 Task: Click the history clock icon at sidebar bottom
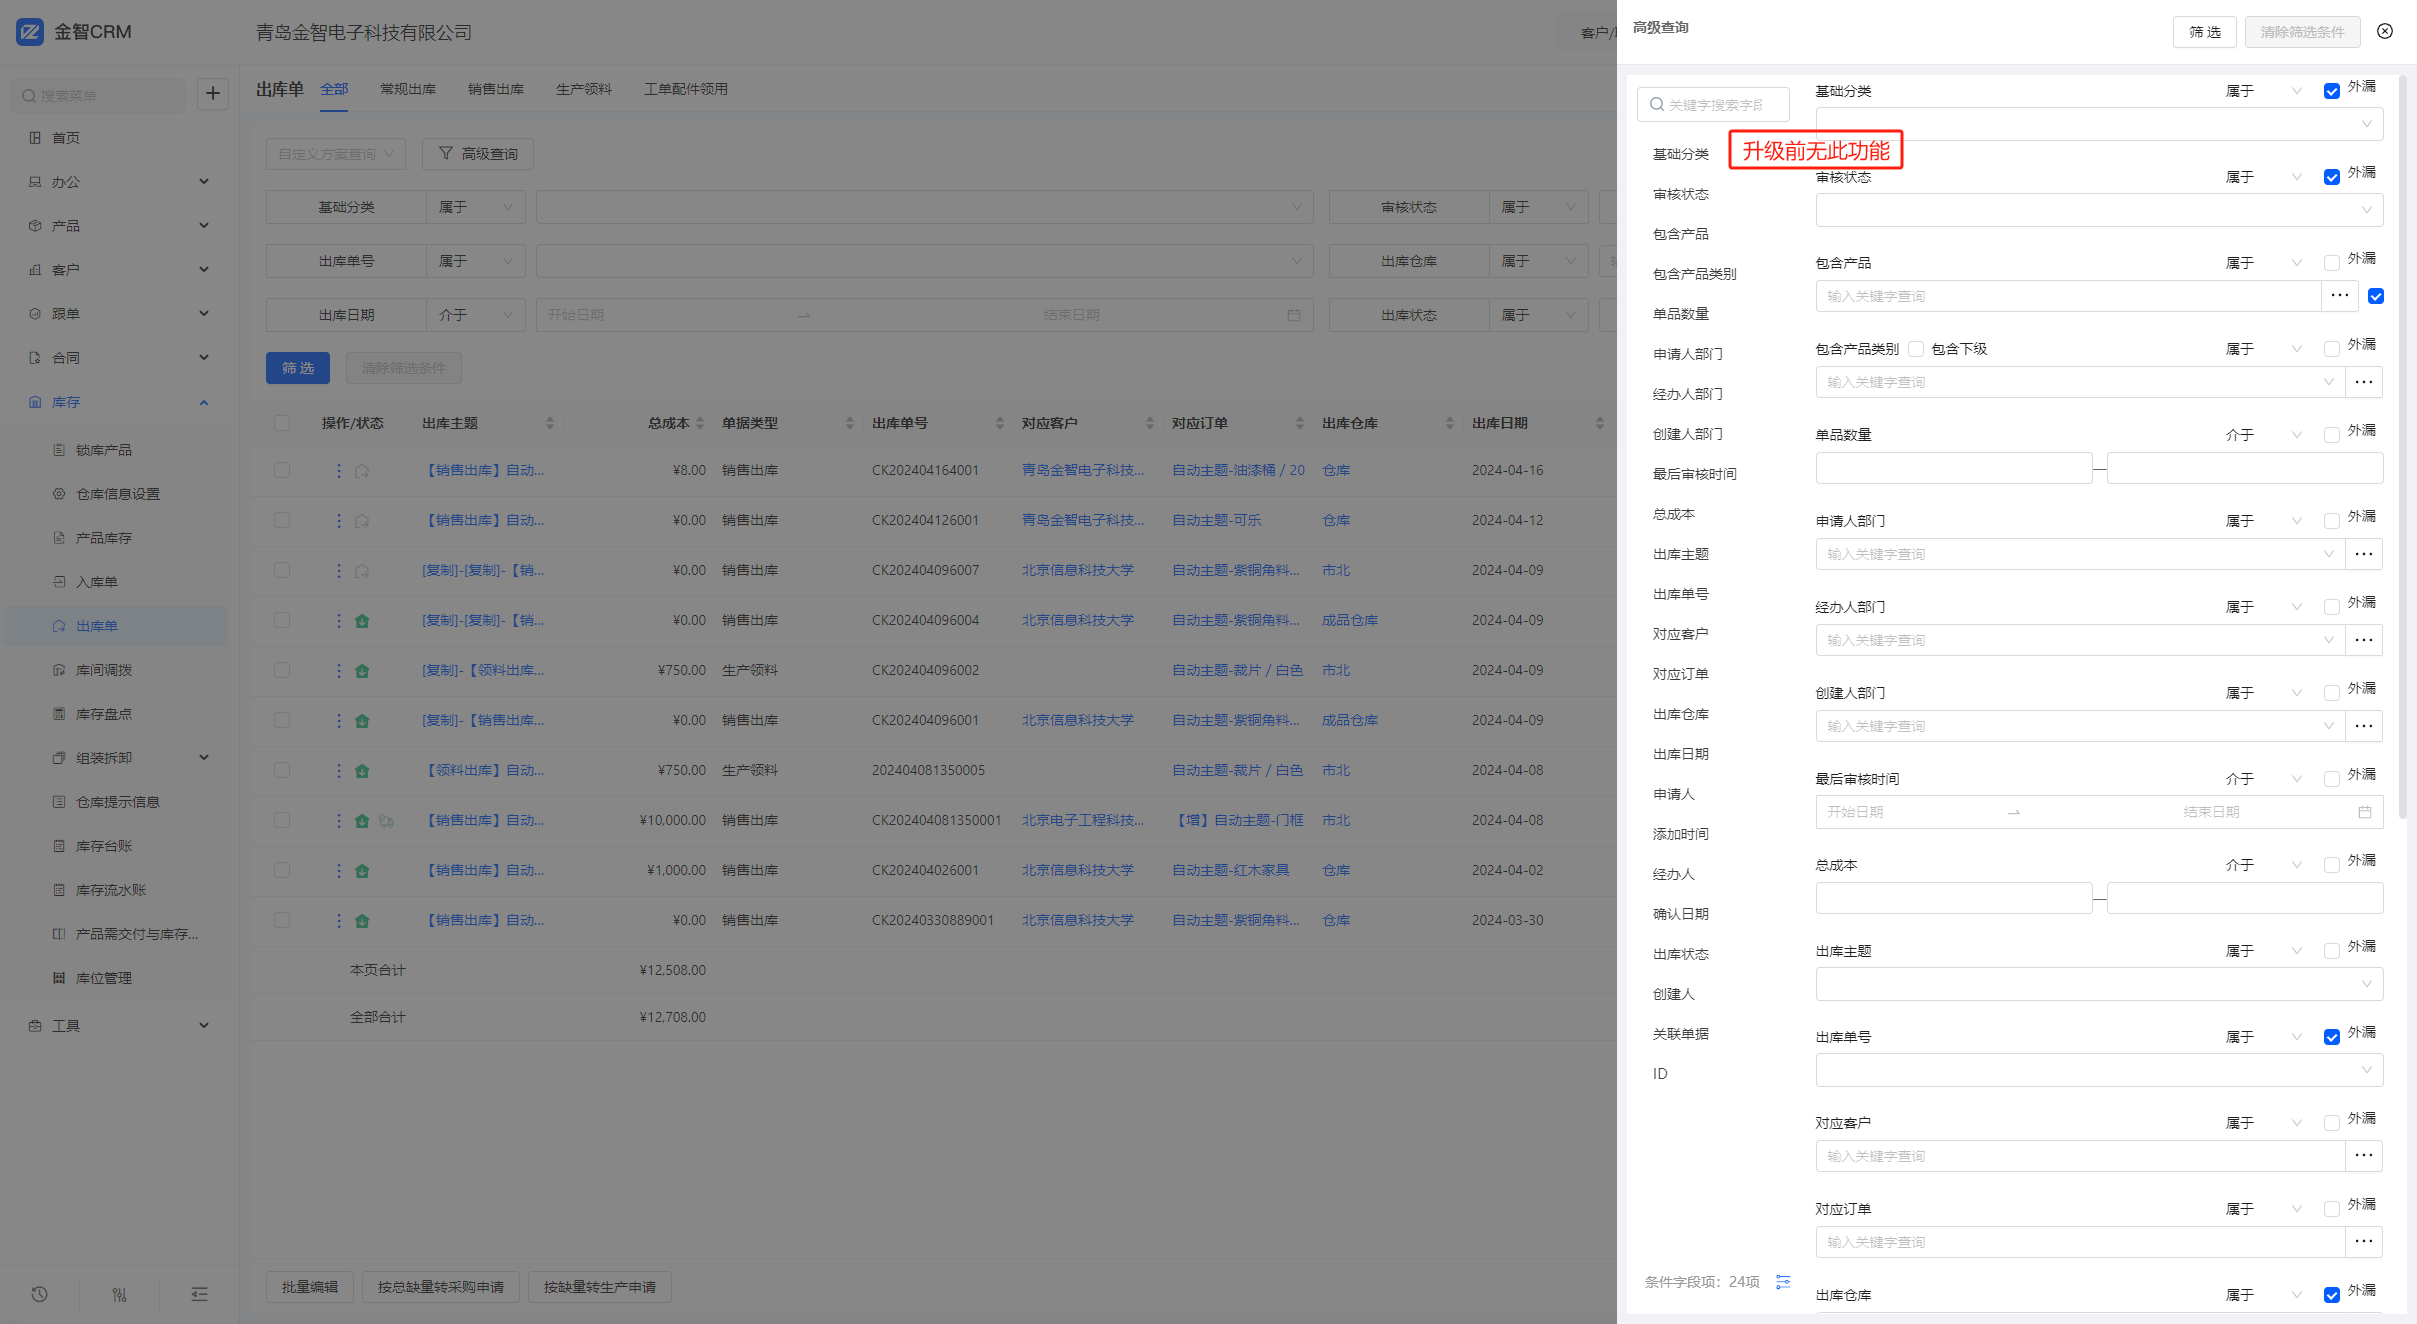(40, 1294)
